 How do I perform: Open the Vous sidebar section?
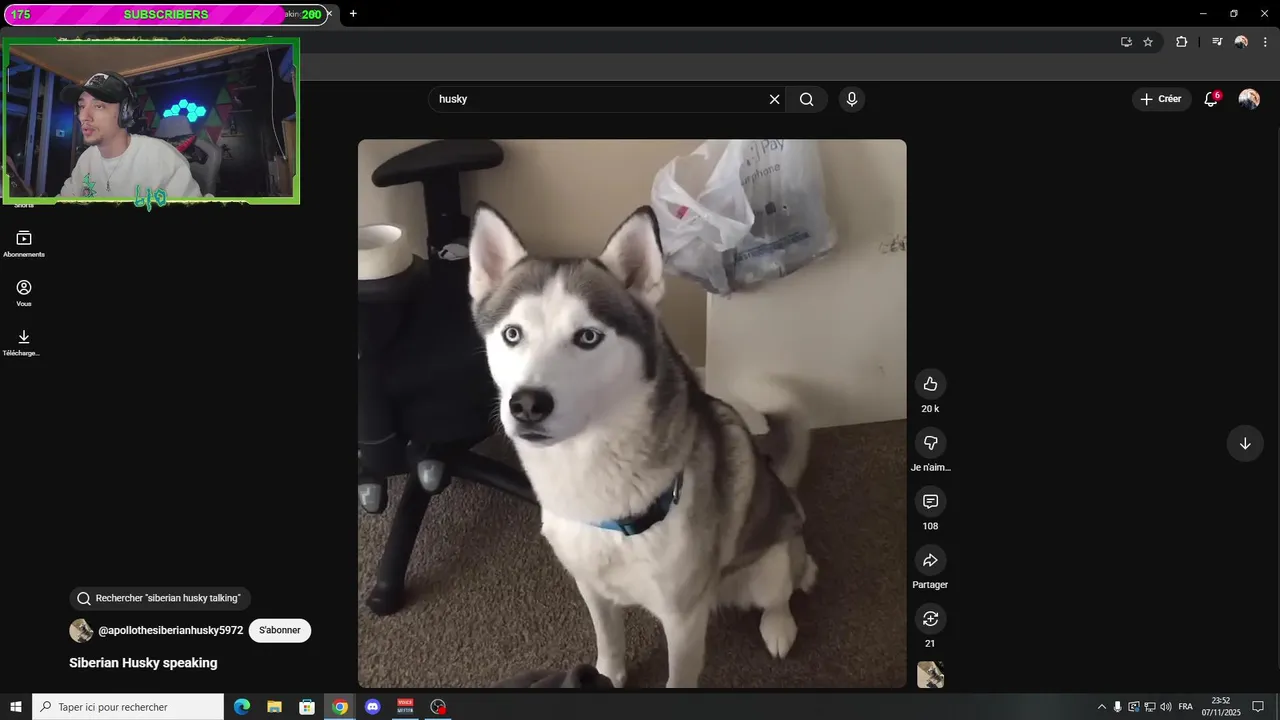[x=24, y=293]
